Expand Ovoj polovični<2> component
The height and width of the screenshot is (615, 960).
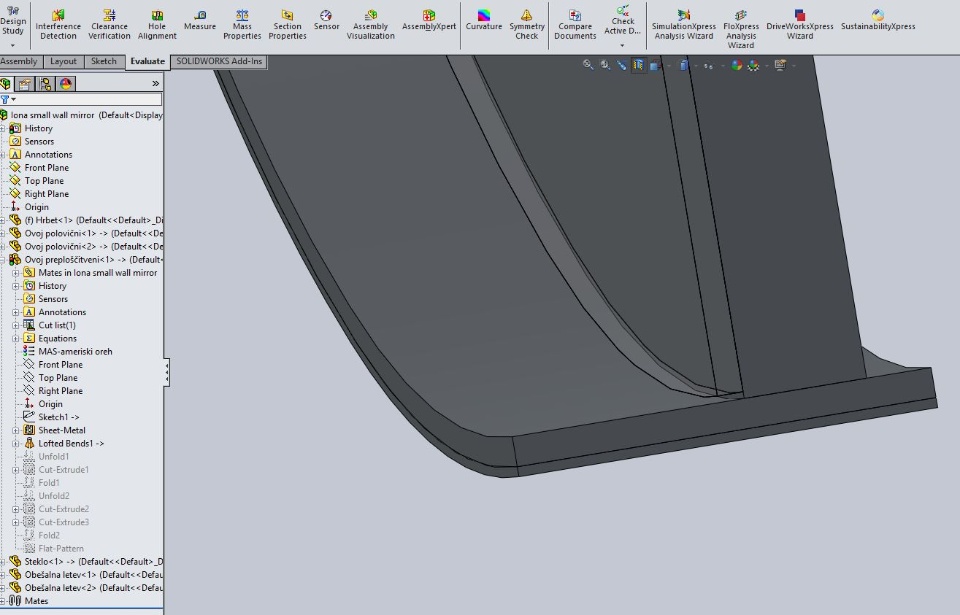coord(2,246)
